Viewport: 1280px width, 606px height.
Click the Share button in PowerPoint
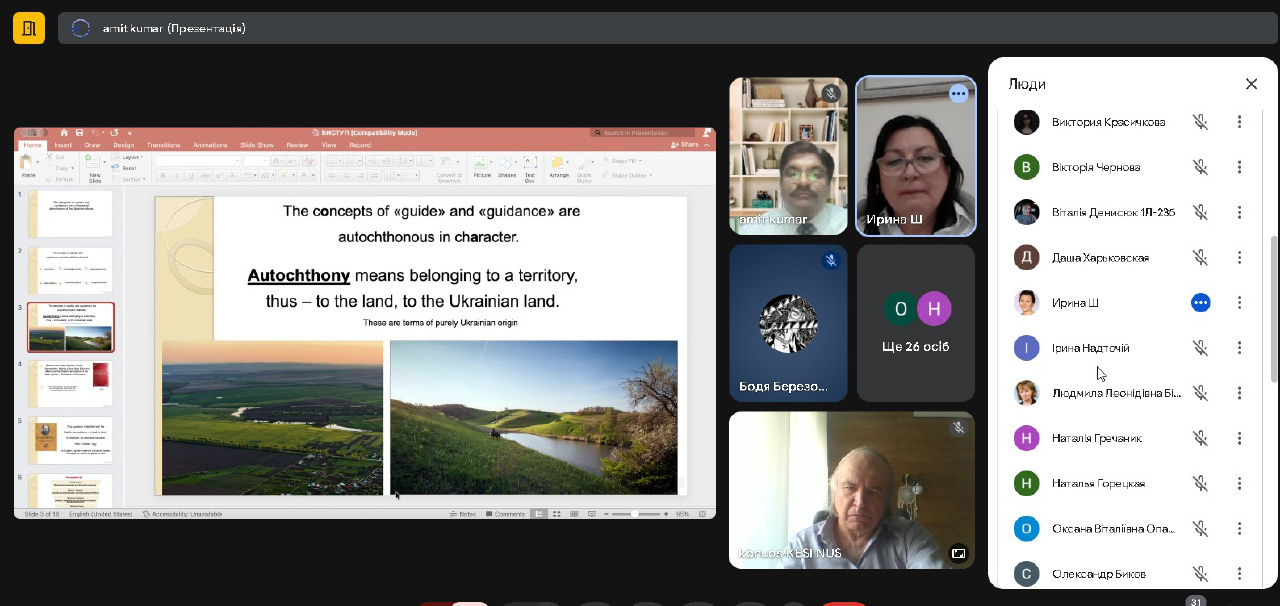point(685,145)
